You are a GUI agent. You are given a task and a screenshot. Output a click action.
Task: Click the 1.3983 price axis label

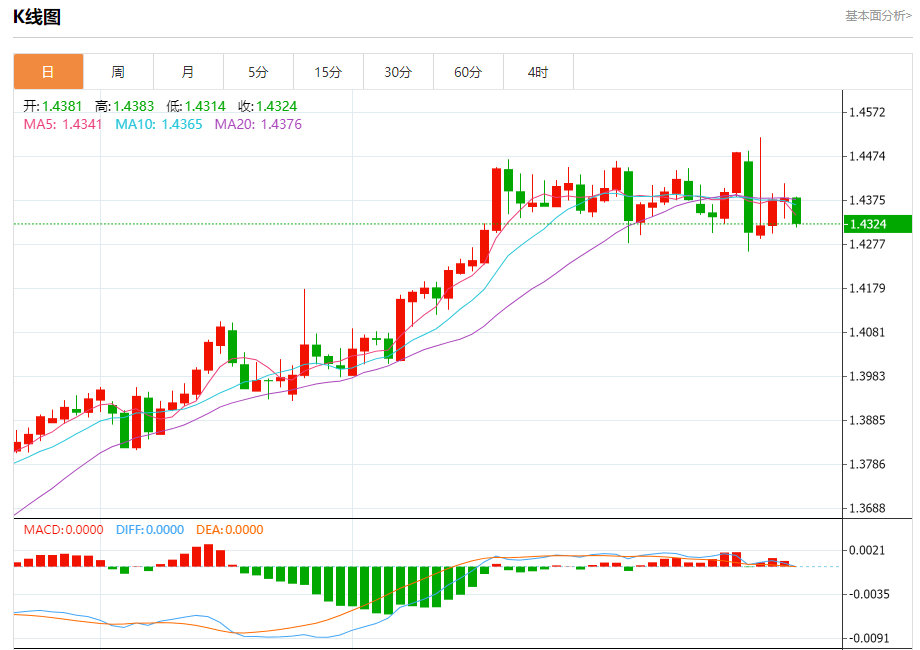(x=867, y=376)
